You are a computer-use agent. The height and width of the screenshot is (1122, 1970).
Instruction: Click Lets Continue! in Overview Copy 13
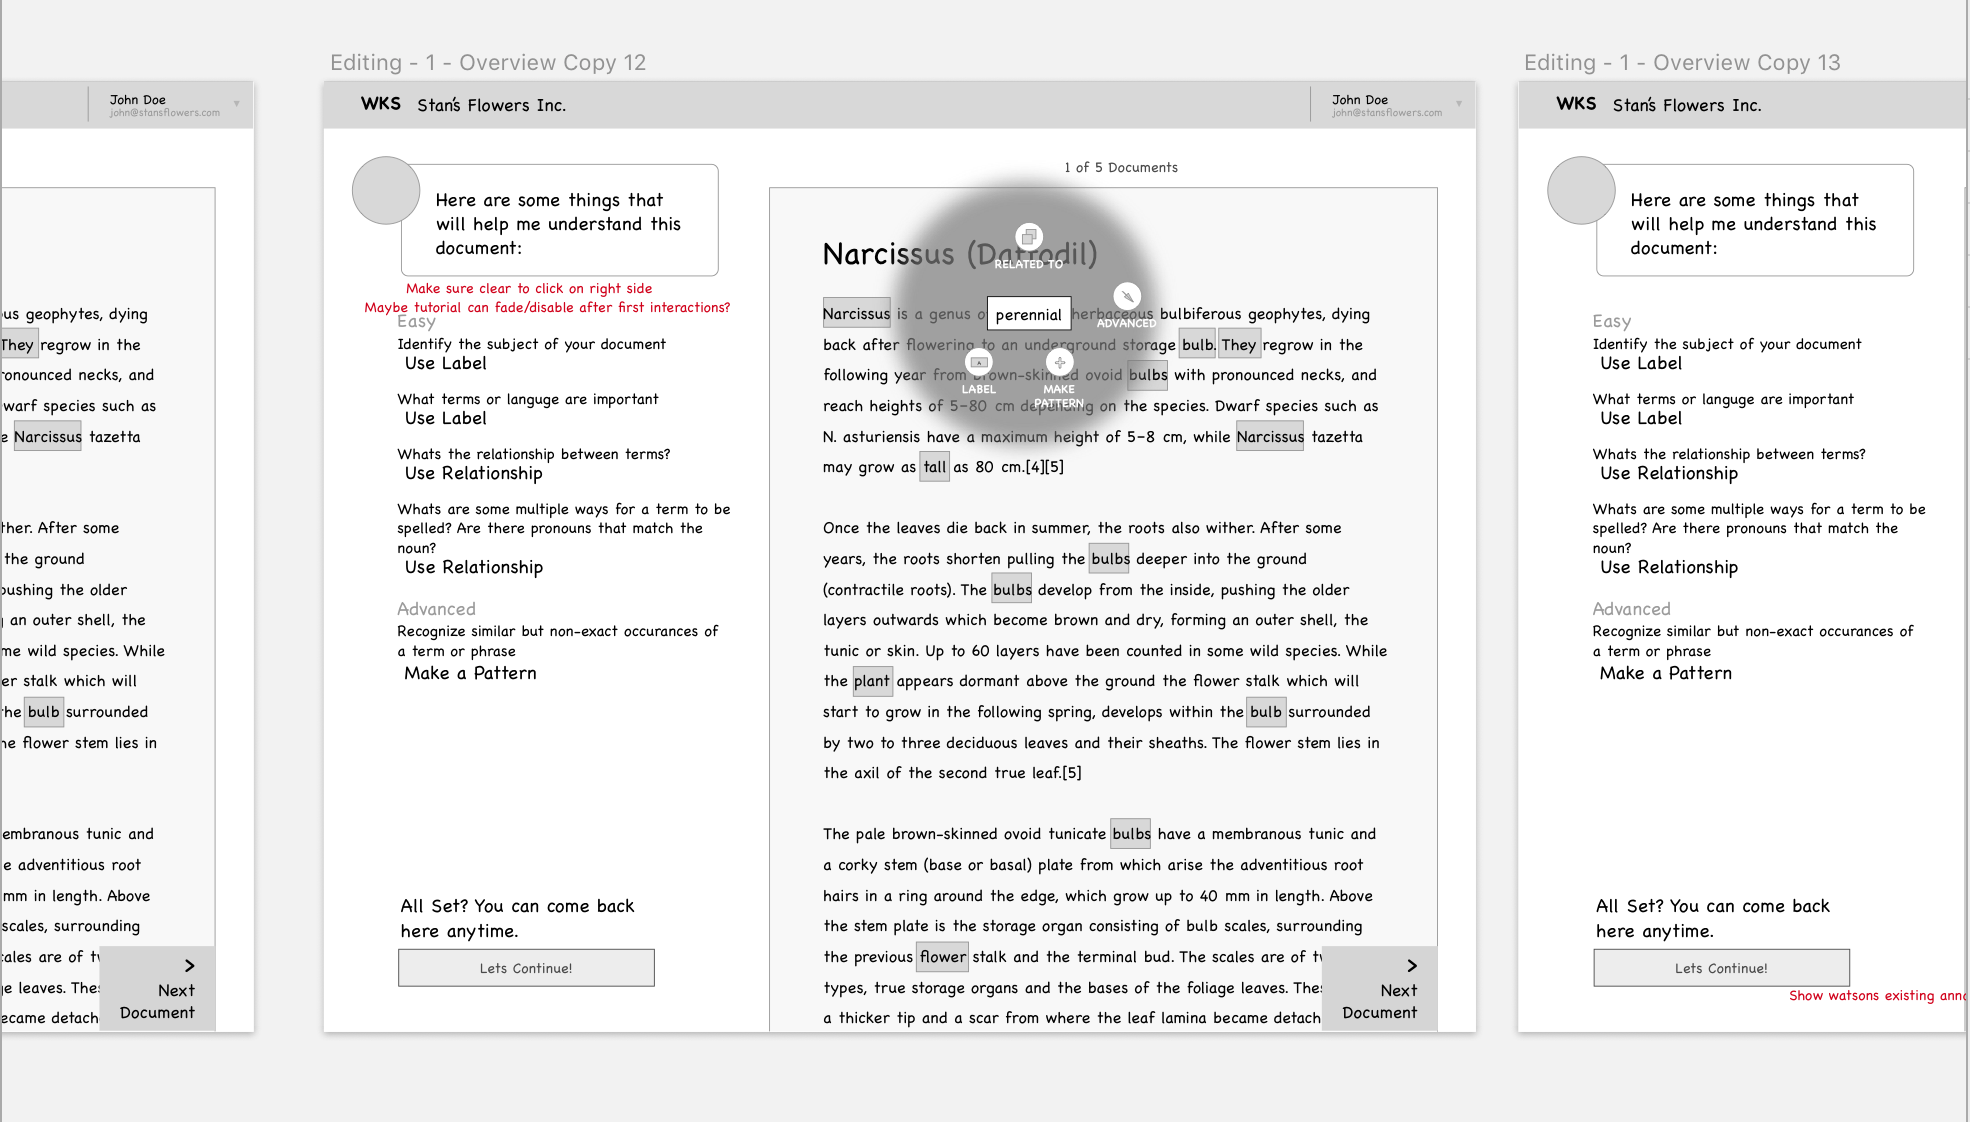pos(1721,968)
